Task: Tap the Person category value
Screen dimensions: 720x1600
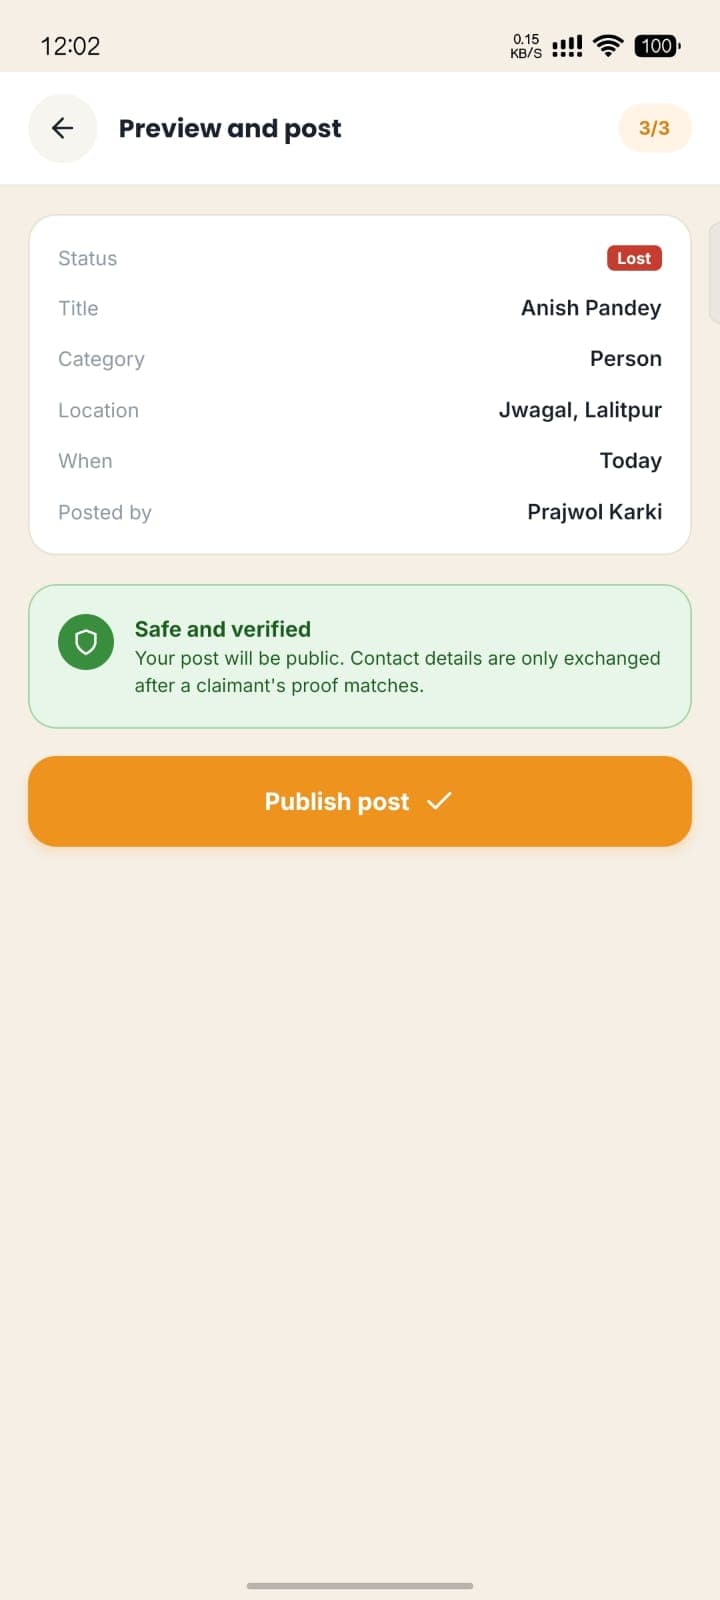Action: click(626, 359)
